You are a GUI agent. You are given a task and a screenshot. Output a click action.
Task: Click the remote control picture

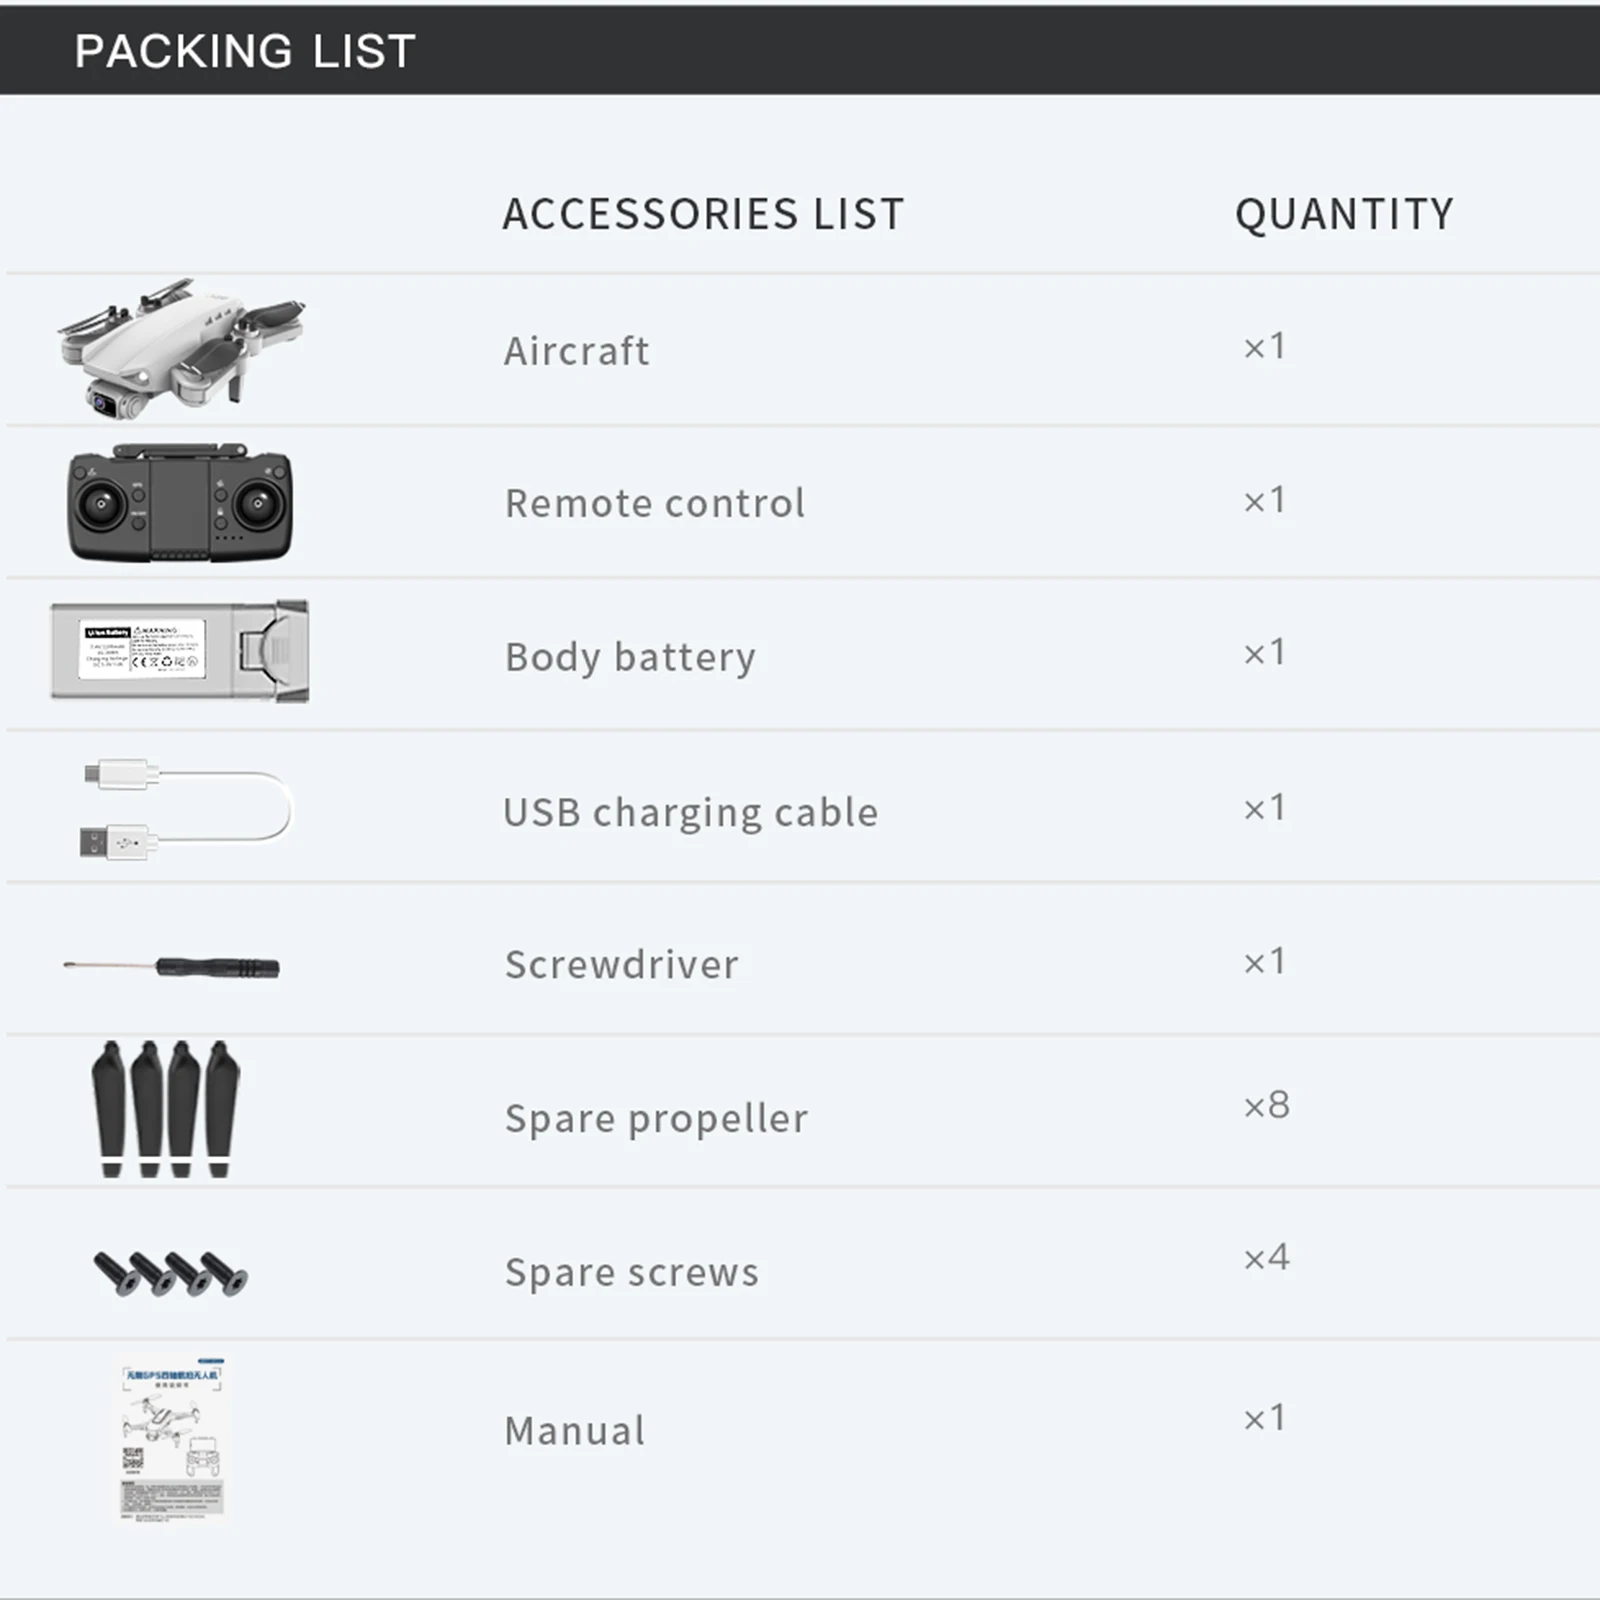[180, 503]
